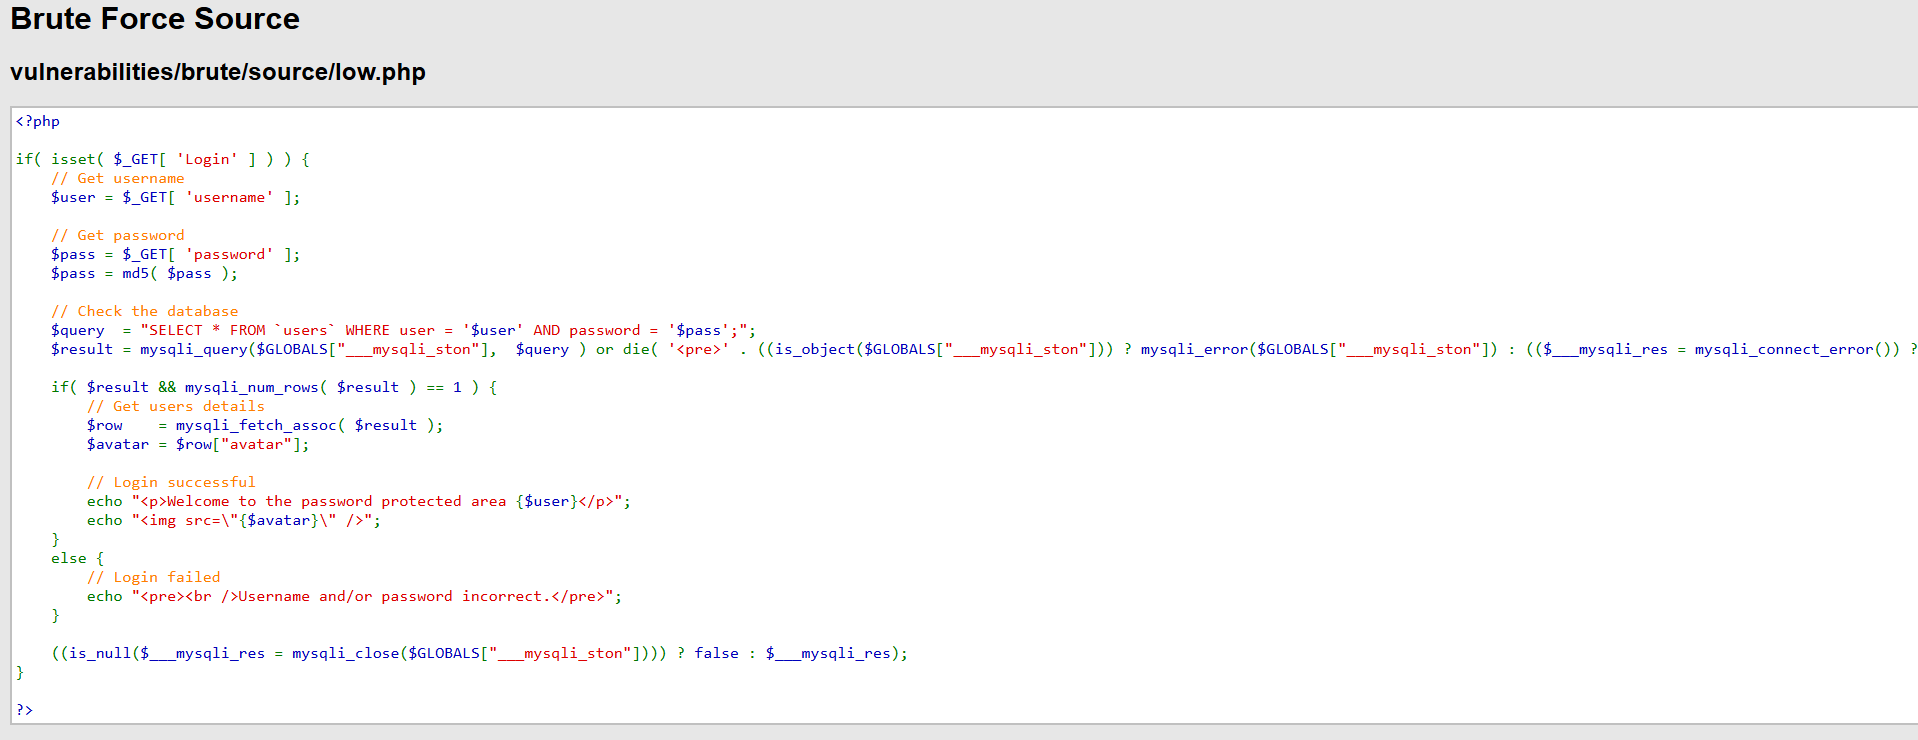Image resolution: width=1918 pixels, height=740 pixels.
Task: Select the "// Get password" comment
Action: [118, 235]
